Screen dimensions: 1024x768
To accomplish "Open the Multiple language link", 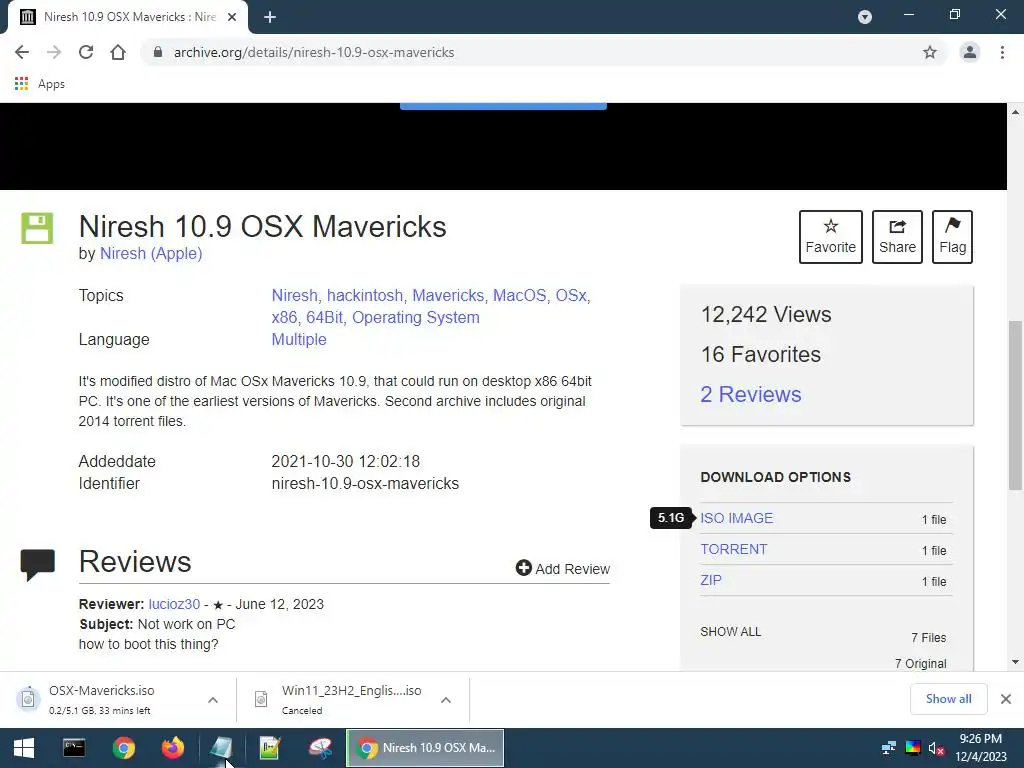I will pos(299,340).
